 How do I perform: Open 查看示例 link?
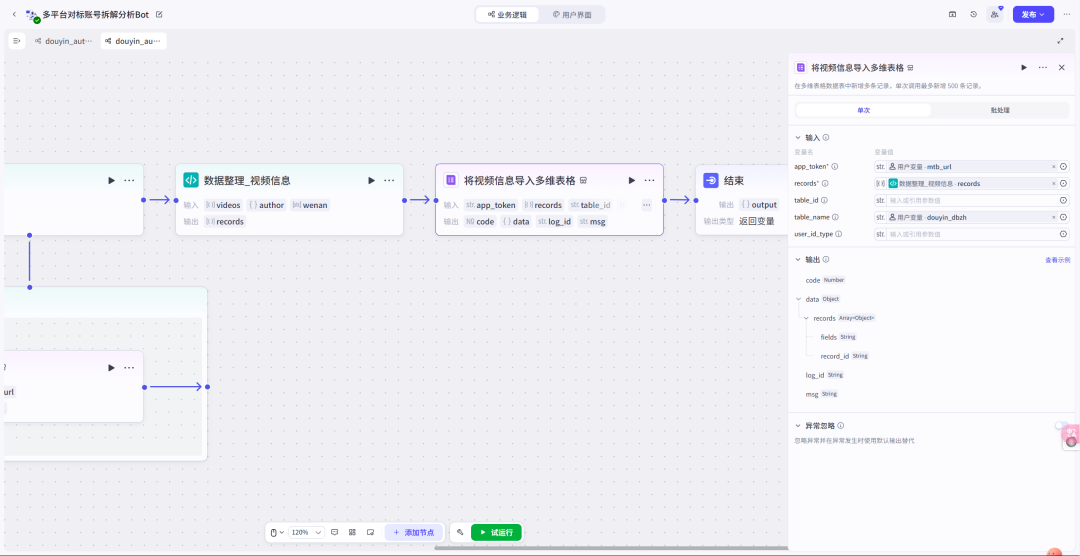(x=1057, y=260)
